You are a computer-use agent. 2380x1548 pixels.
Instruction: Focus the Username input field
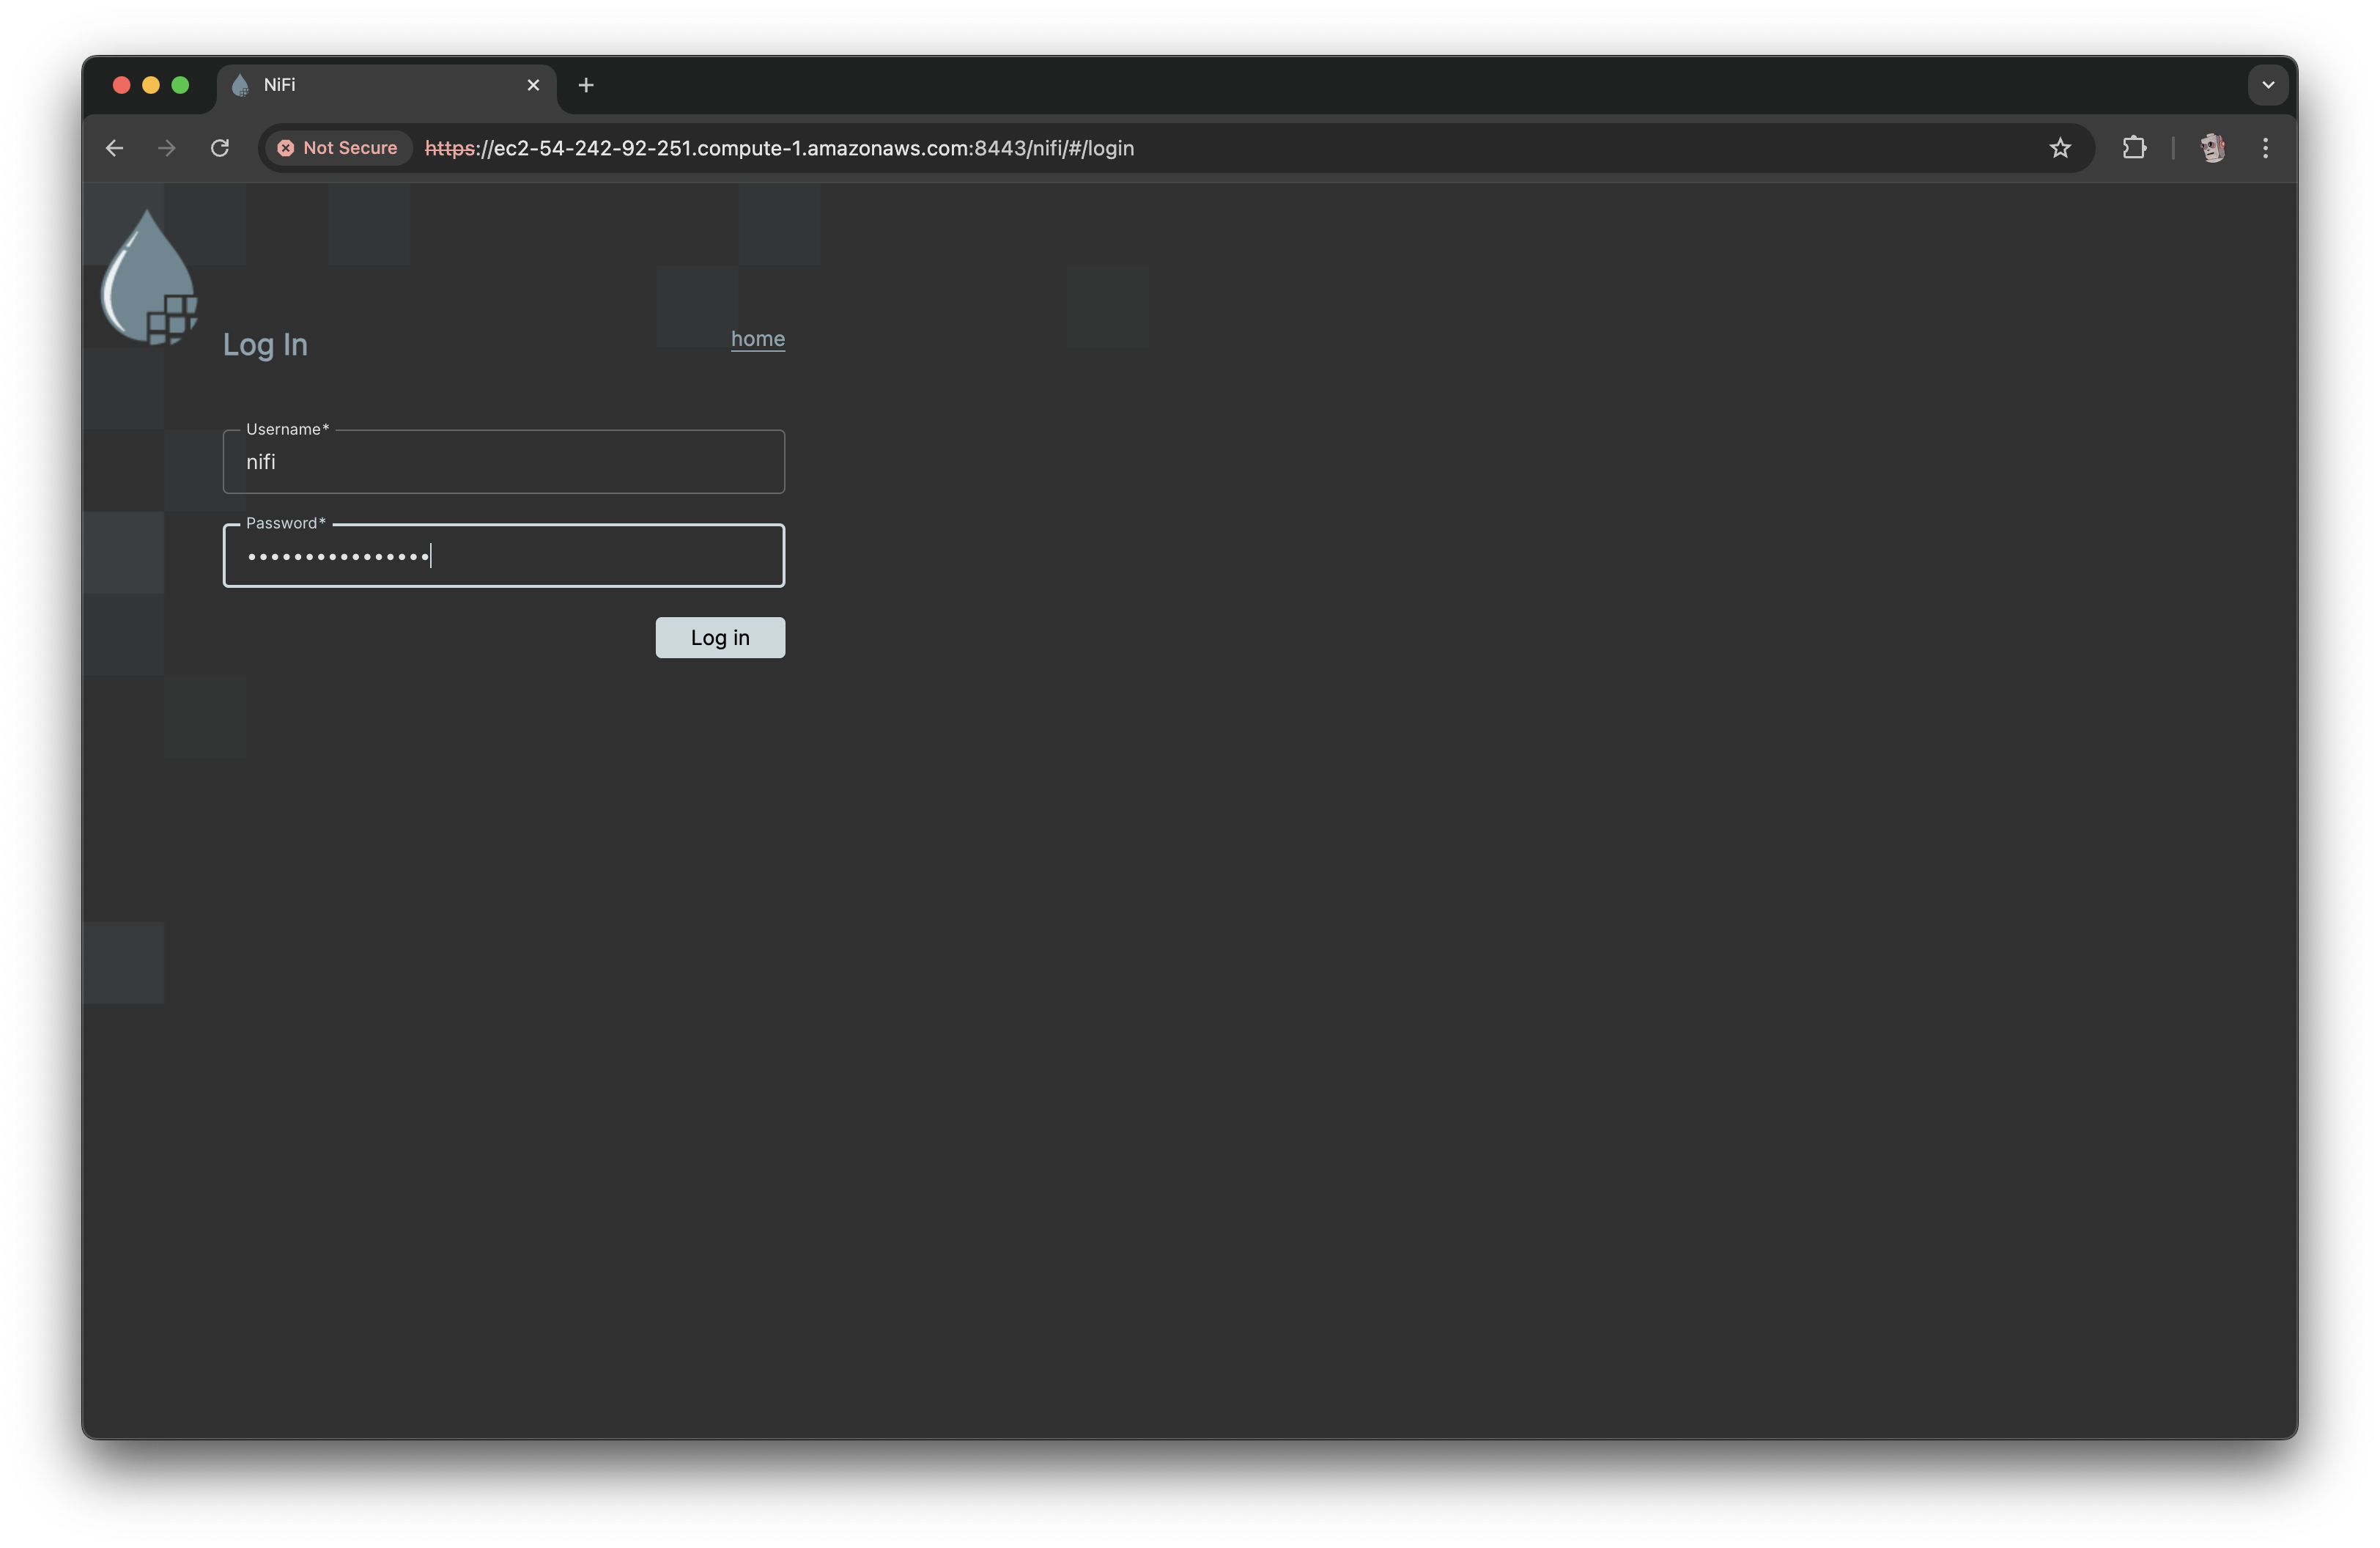(x=503, y=462)
